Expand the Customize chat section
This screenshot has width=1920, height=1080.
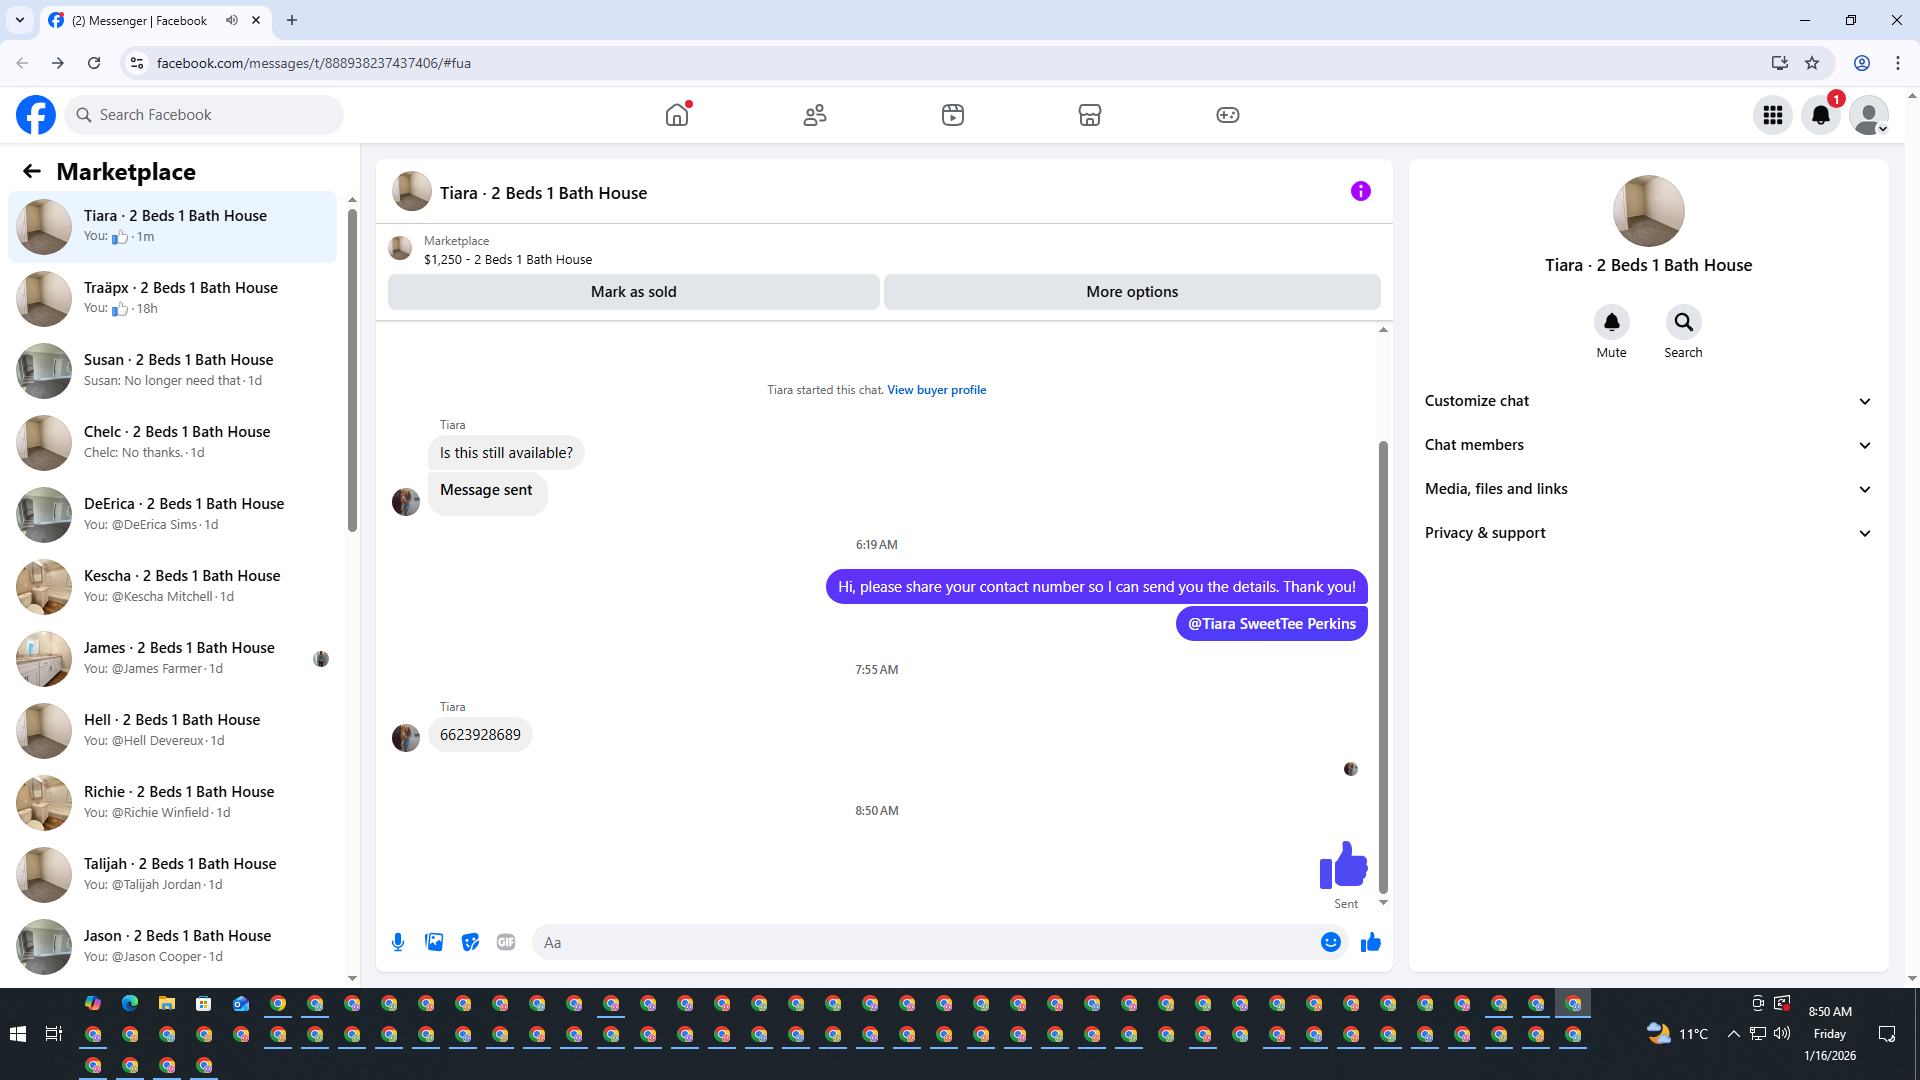pos(1648,401)
